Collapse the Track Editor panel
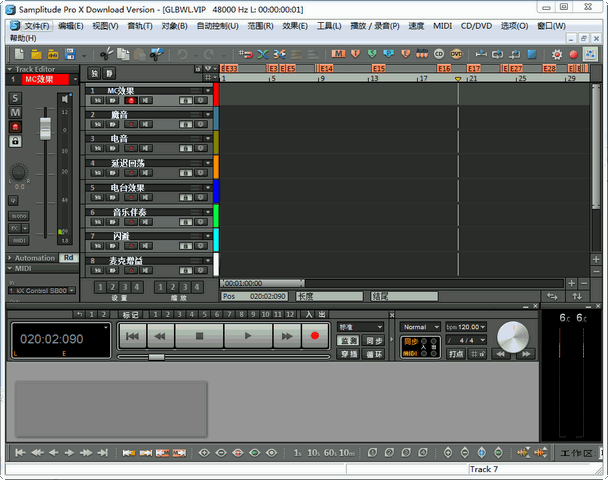 pos(10,69)
